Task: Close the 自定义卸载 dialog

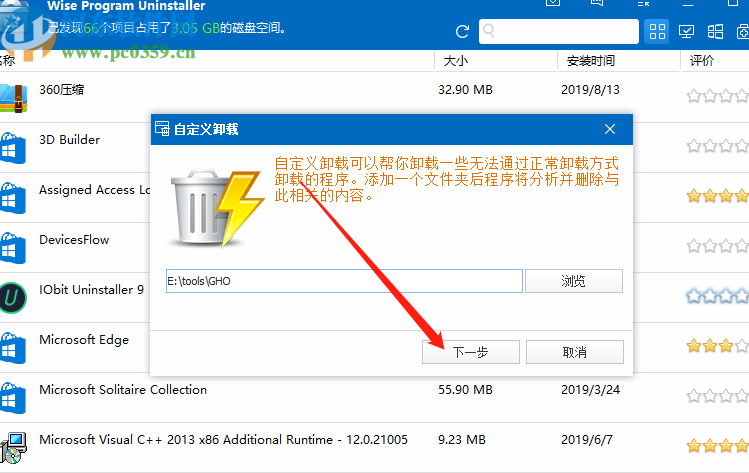Action: (x=610, y=129)
